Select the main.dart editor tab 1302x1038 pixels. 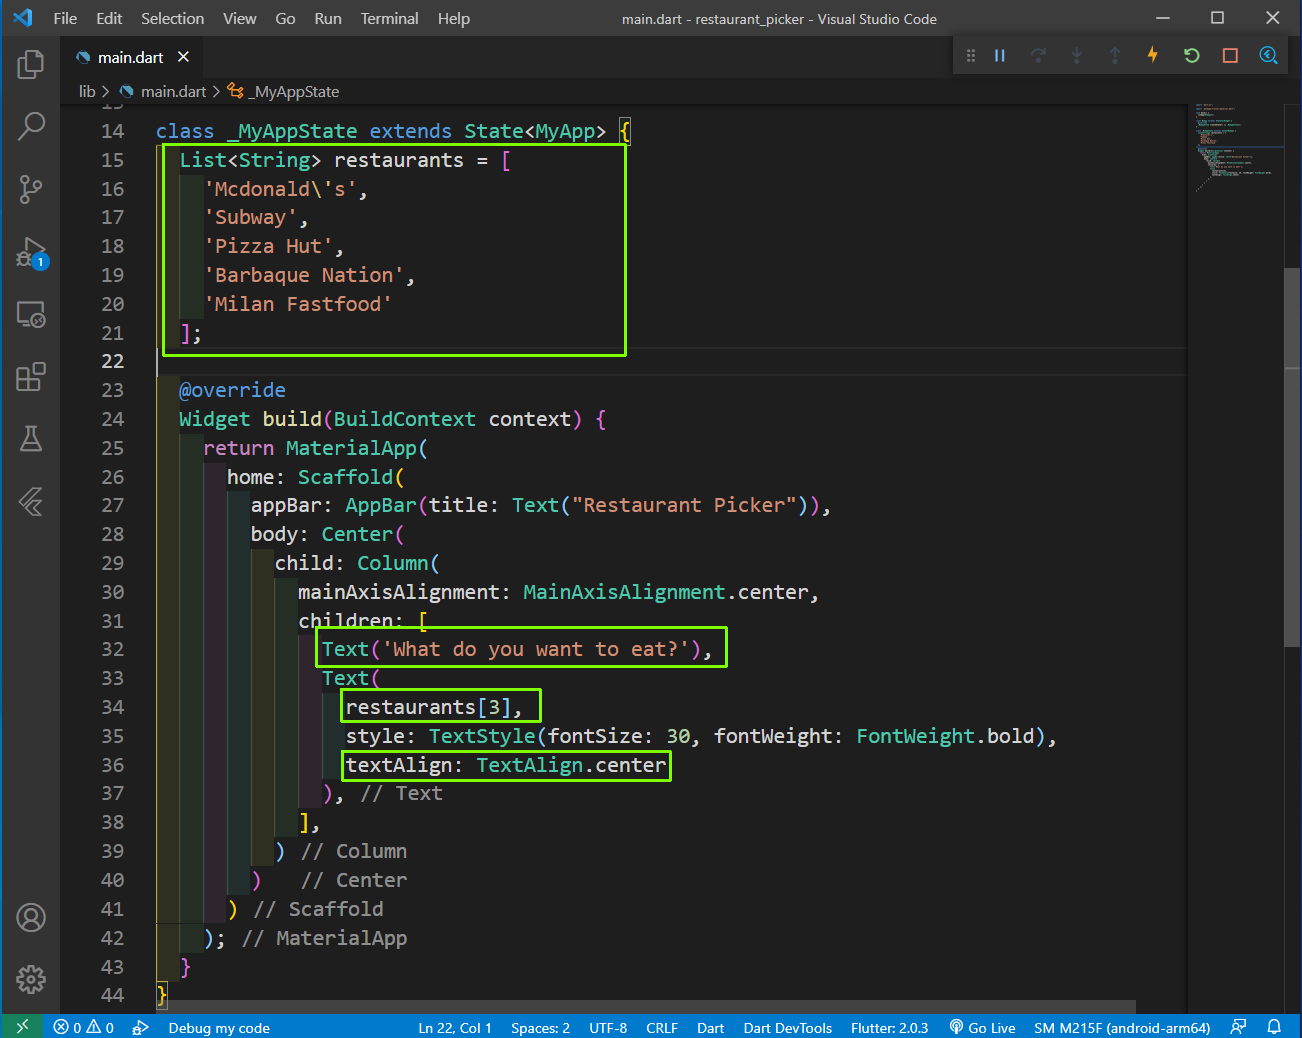point(130,57)
